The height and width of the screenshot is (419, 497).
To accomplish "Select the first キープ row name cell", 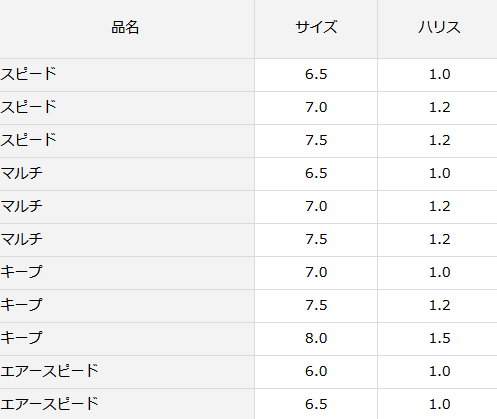I will point(127,273).
